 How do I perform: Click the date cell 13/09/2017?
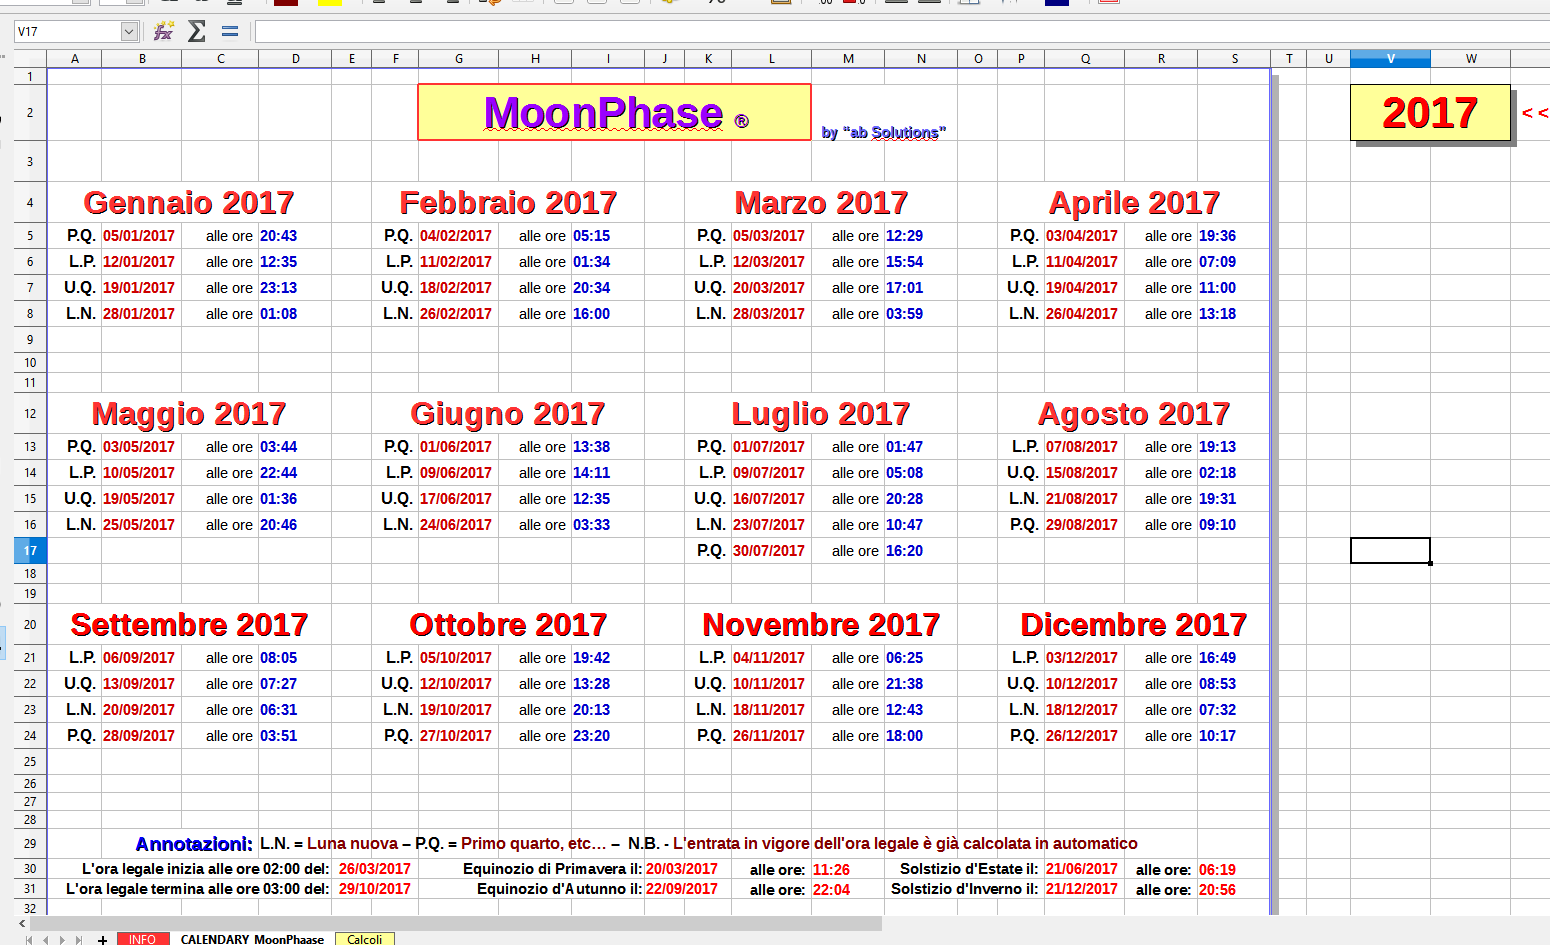click(x=139, y=684)
